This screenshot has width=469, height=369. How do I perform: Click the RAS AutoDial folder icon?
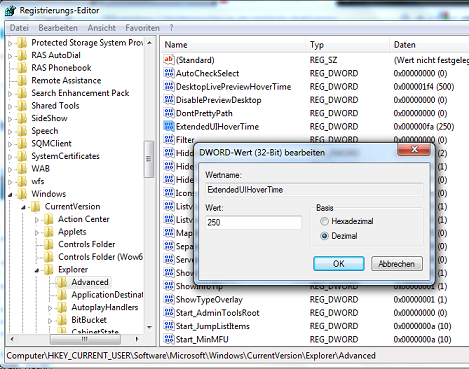point(22,55)
